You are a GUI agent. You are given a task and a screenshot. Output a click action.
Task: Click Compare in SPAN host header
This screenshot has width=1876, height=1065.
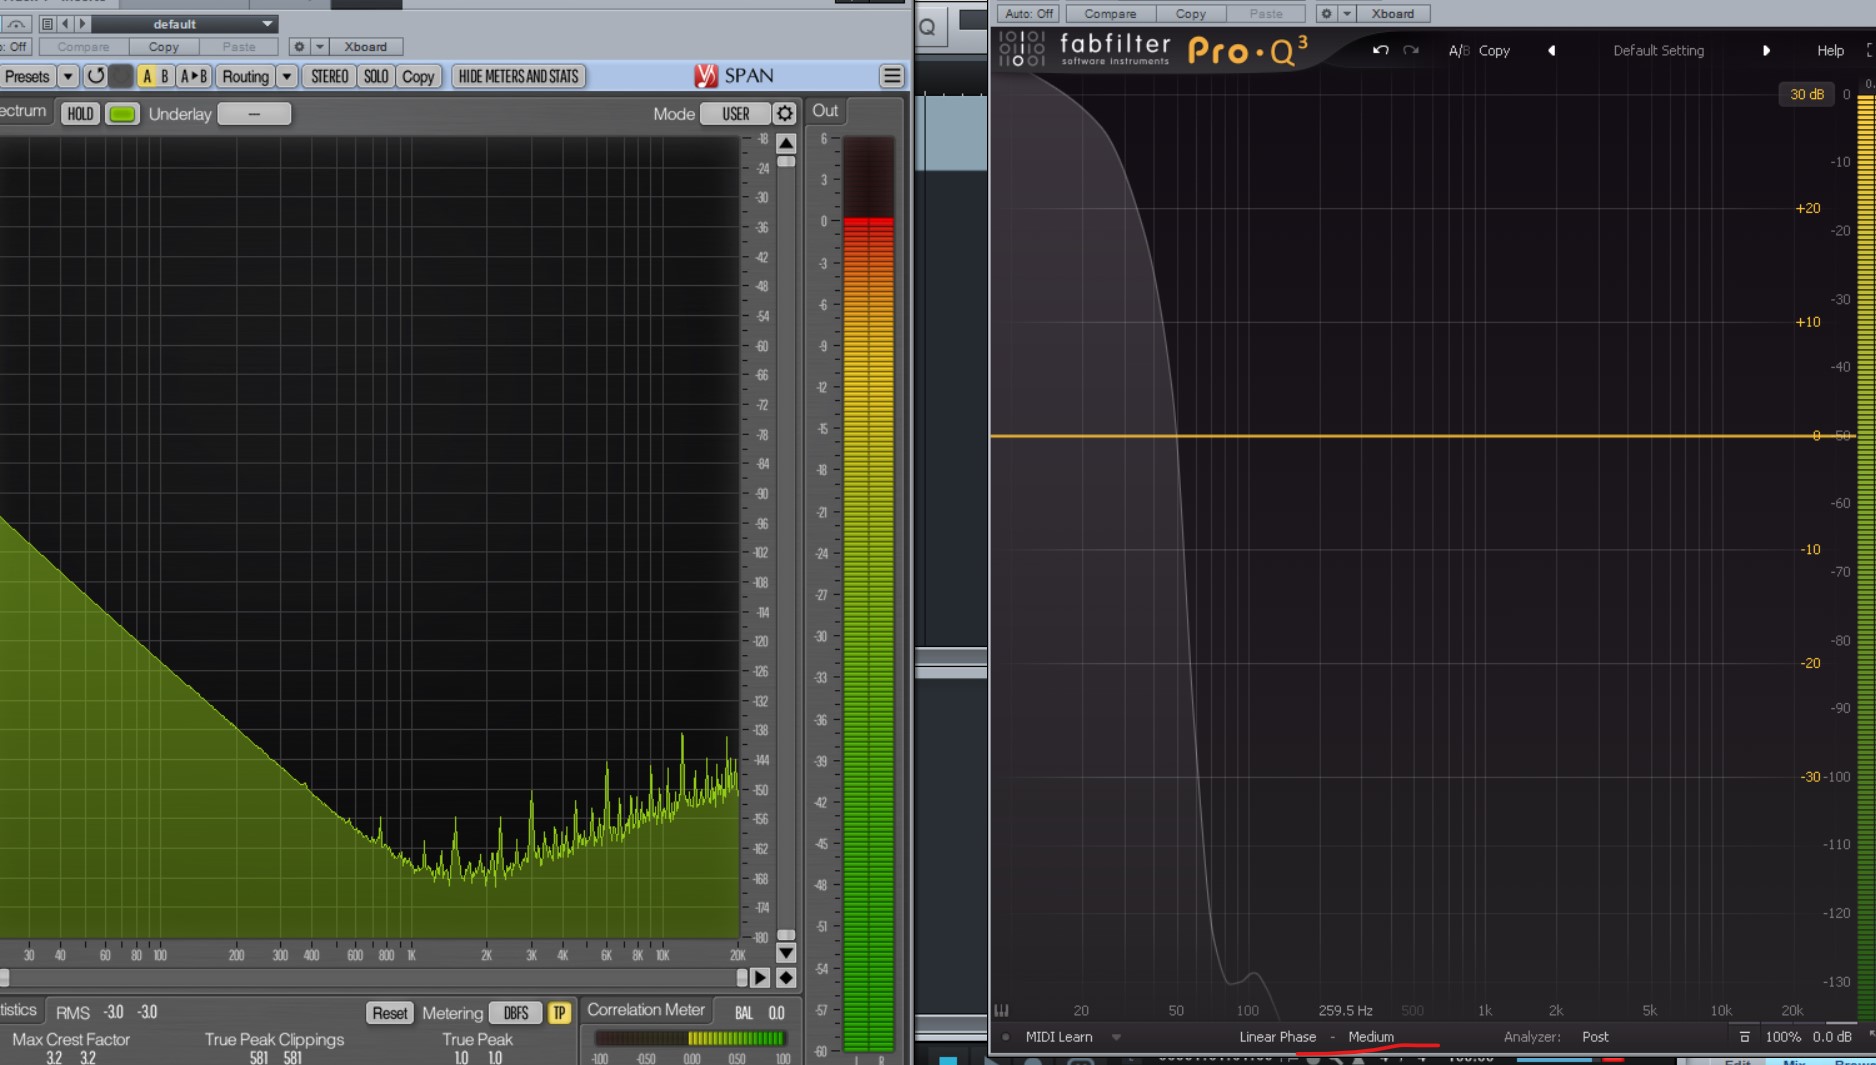(x=83, y=47)
